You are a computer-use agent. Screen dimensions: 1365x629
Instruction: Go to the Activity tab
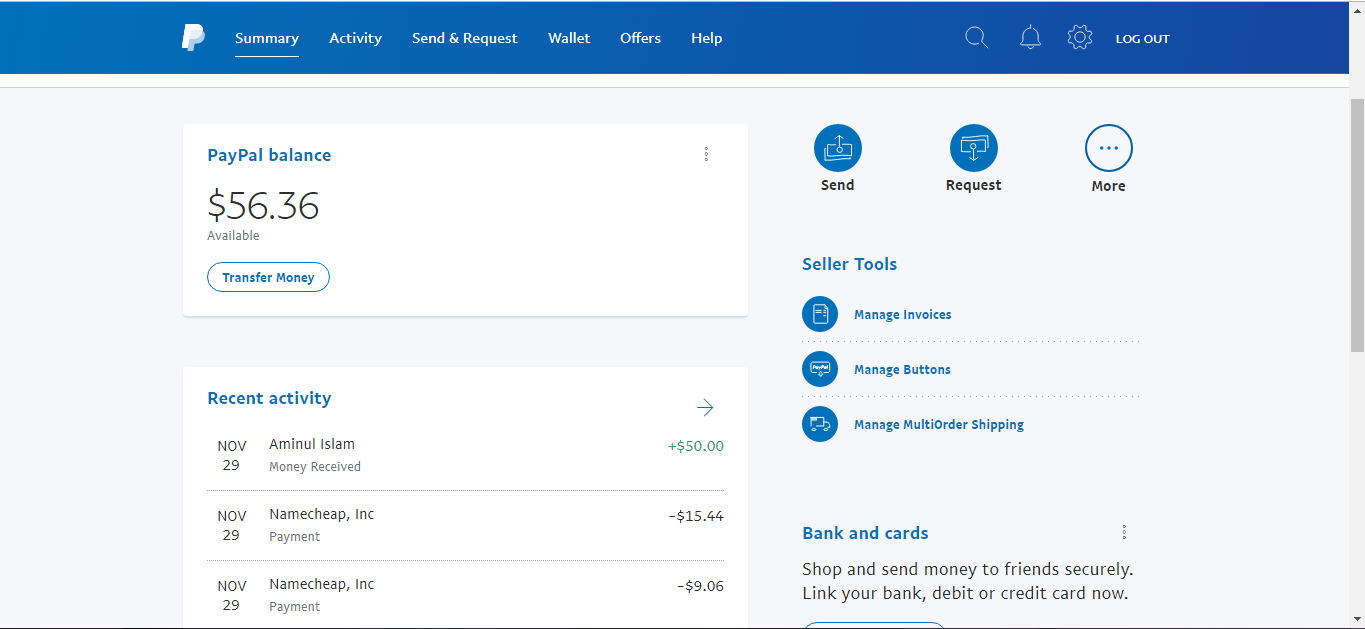pyautogui.click(x=355, y=38)
